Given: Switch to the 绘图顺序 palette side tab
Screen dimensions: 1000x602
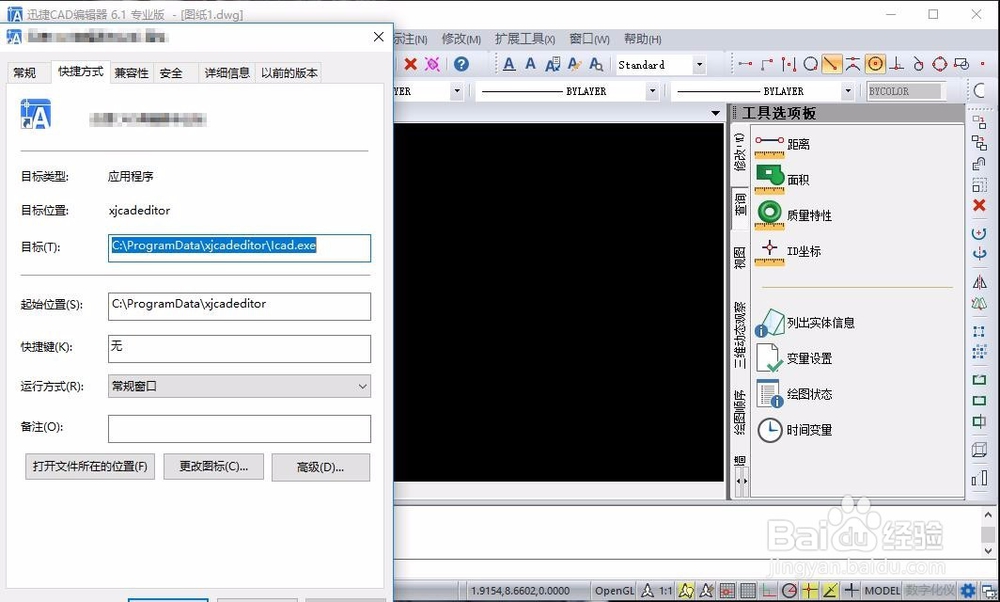Looking at the screenshot, I should tap(740, 412).
